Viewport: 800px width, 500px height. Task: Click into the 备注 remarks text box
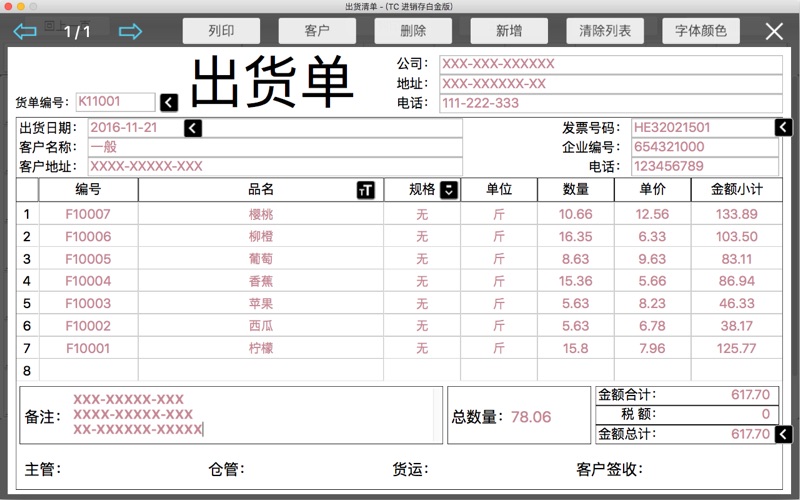coord(255,415)
